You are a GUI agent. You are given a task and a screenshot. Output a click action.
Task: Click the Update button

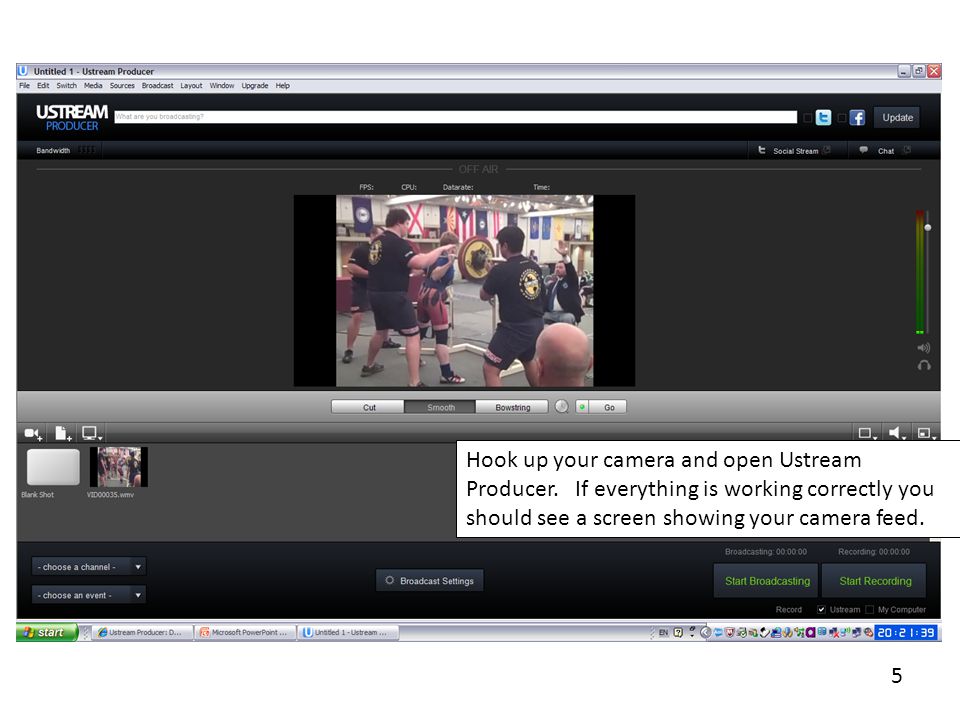(898, 118)
